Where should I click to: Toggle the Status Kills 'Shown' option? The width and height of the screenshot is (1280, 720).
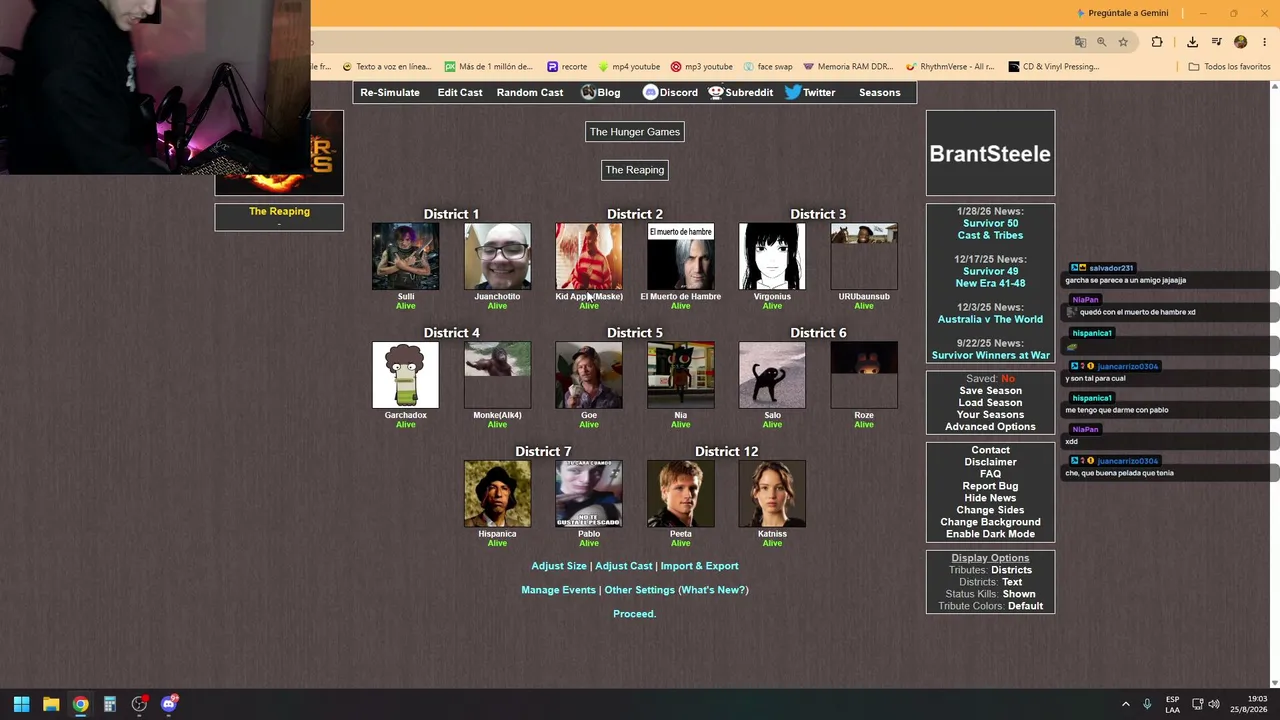[x=1019, y=594]
